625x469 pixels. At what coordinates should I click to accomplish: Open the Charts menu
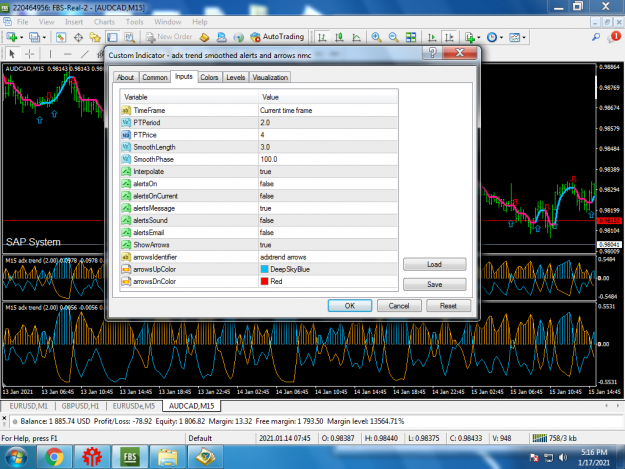pos(104,22)
